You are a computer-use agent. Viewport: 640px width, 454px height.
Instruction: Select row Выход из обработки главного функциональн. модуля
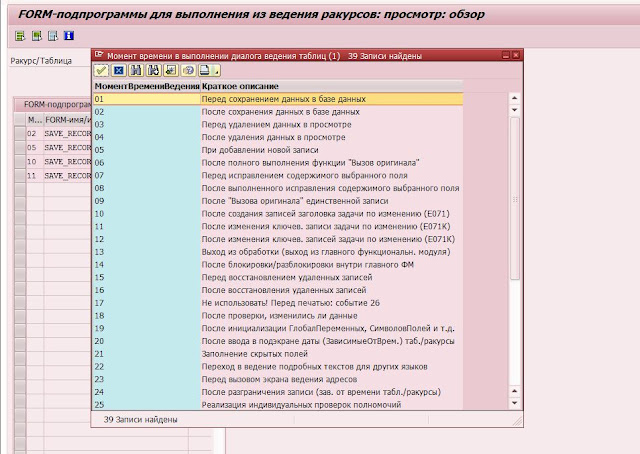point(278,252)
